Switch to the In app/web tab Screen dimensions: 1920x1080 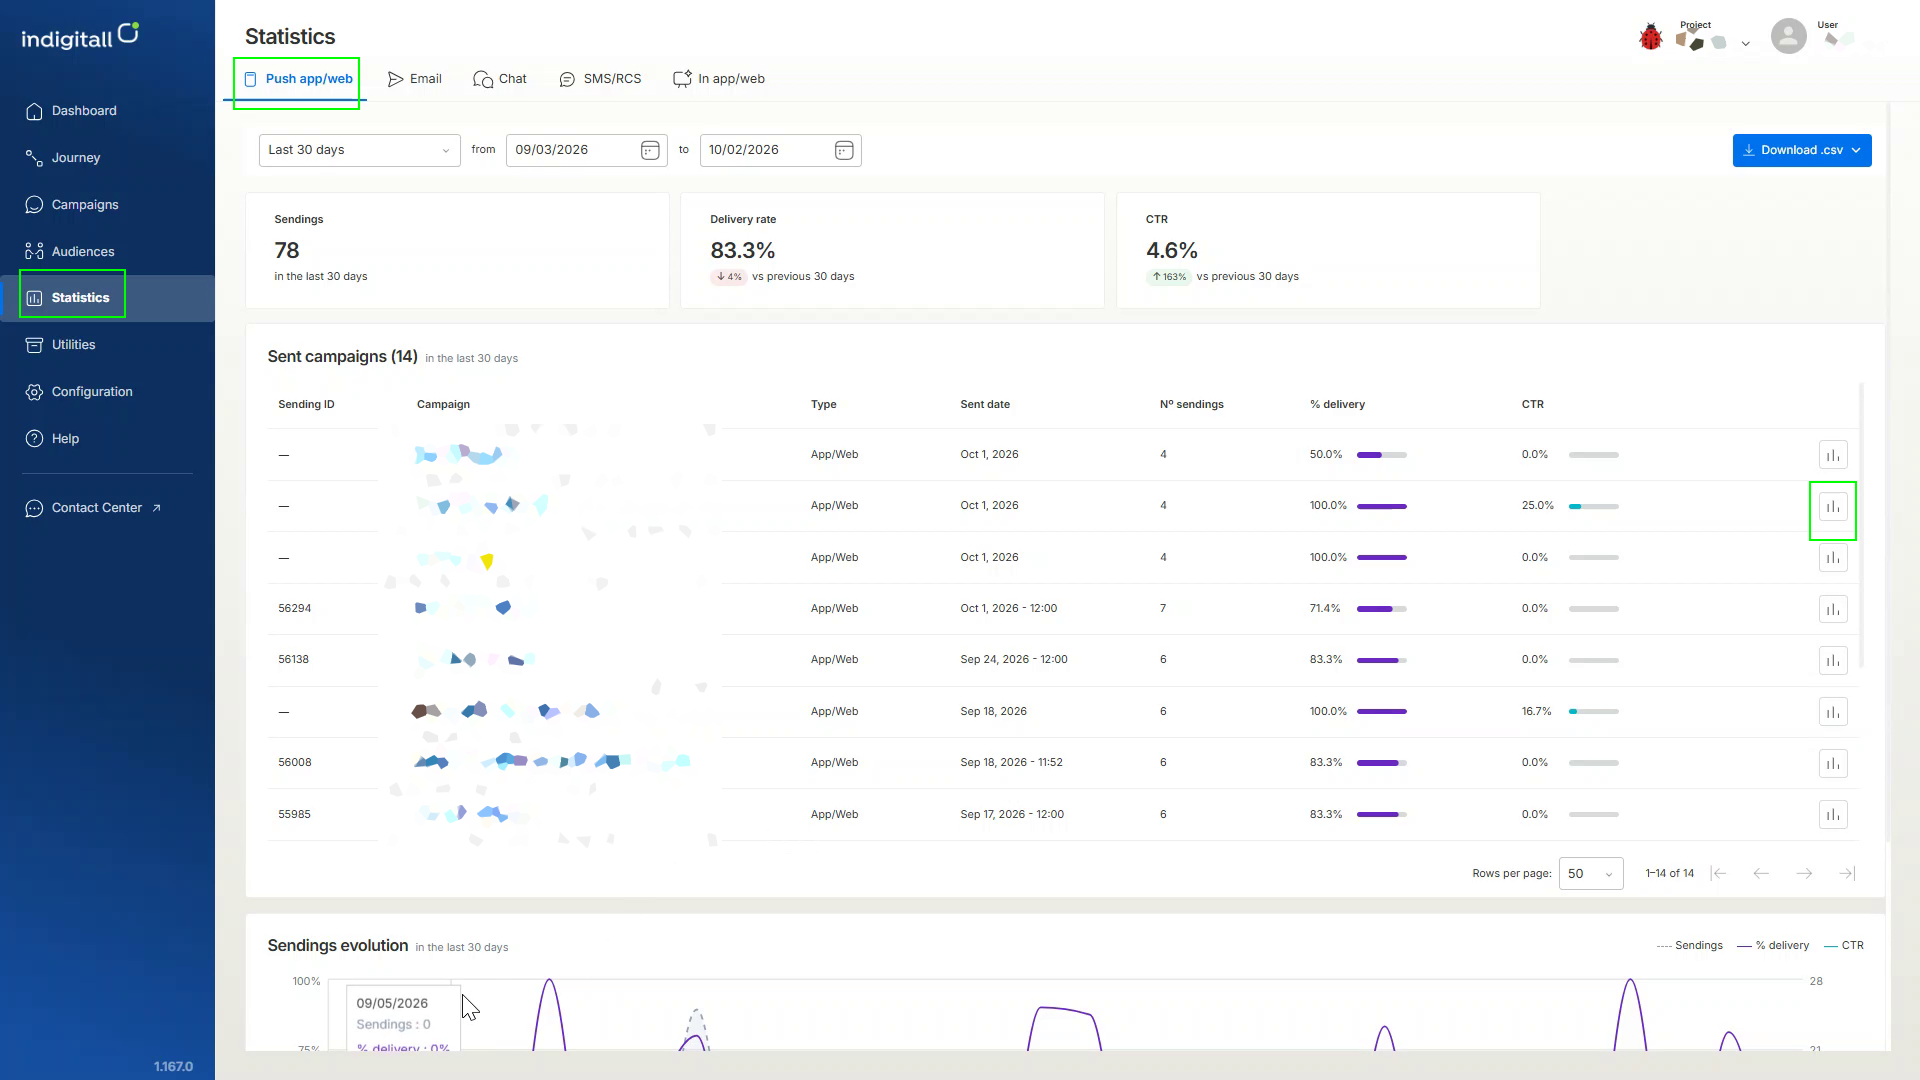coord(719,79)
